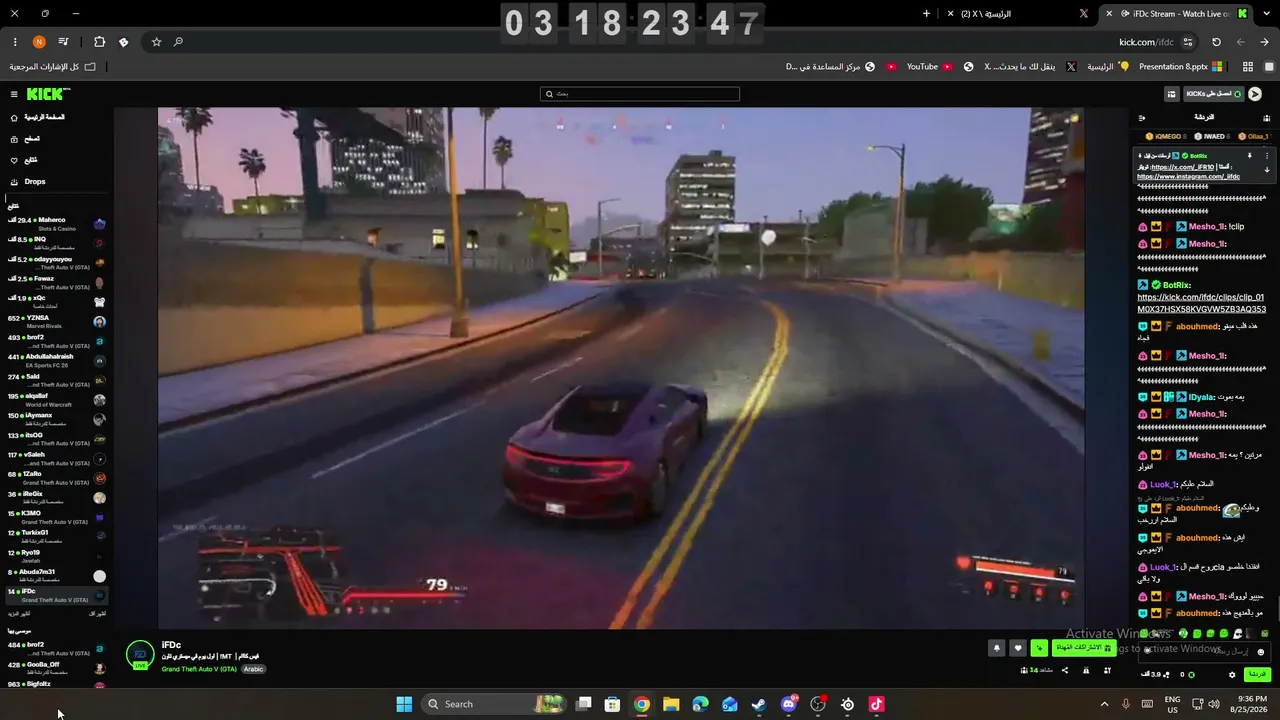Open the BotRix clip link in chat

[1201, 303]
